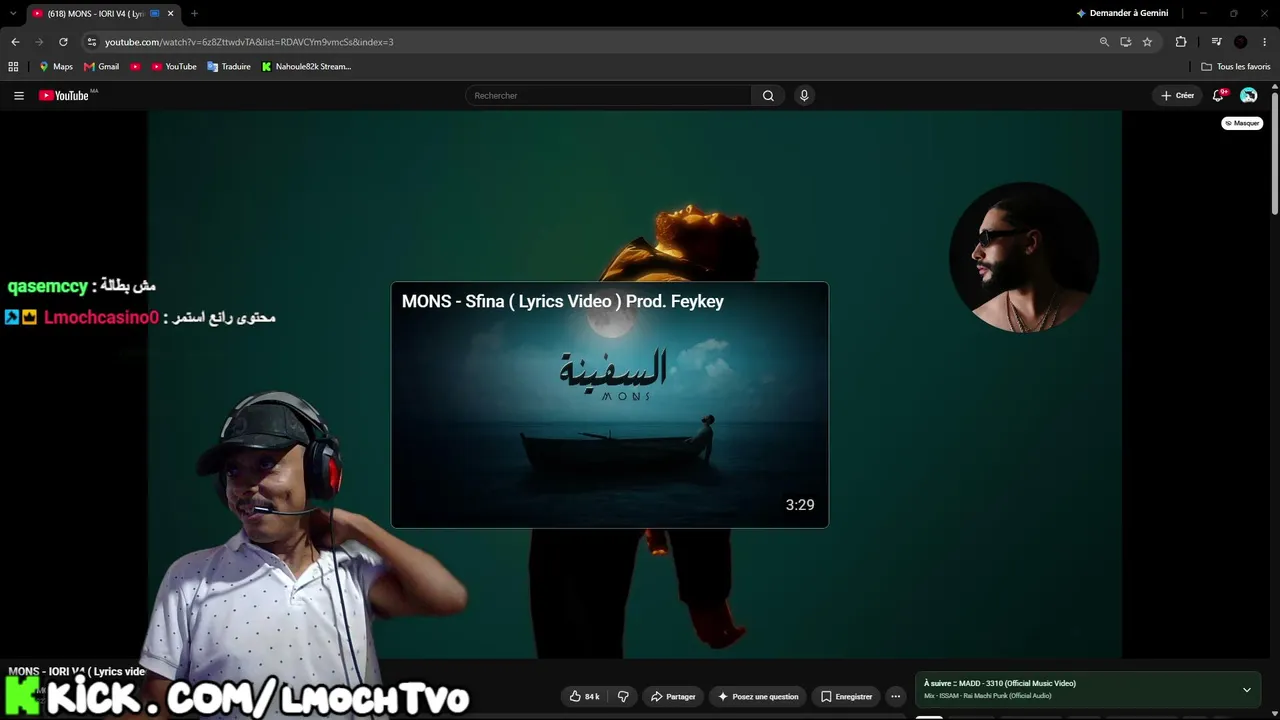Open the MONS - Sfina video card

(610, 405)
